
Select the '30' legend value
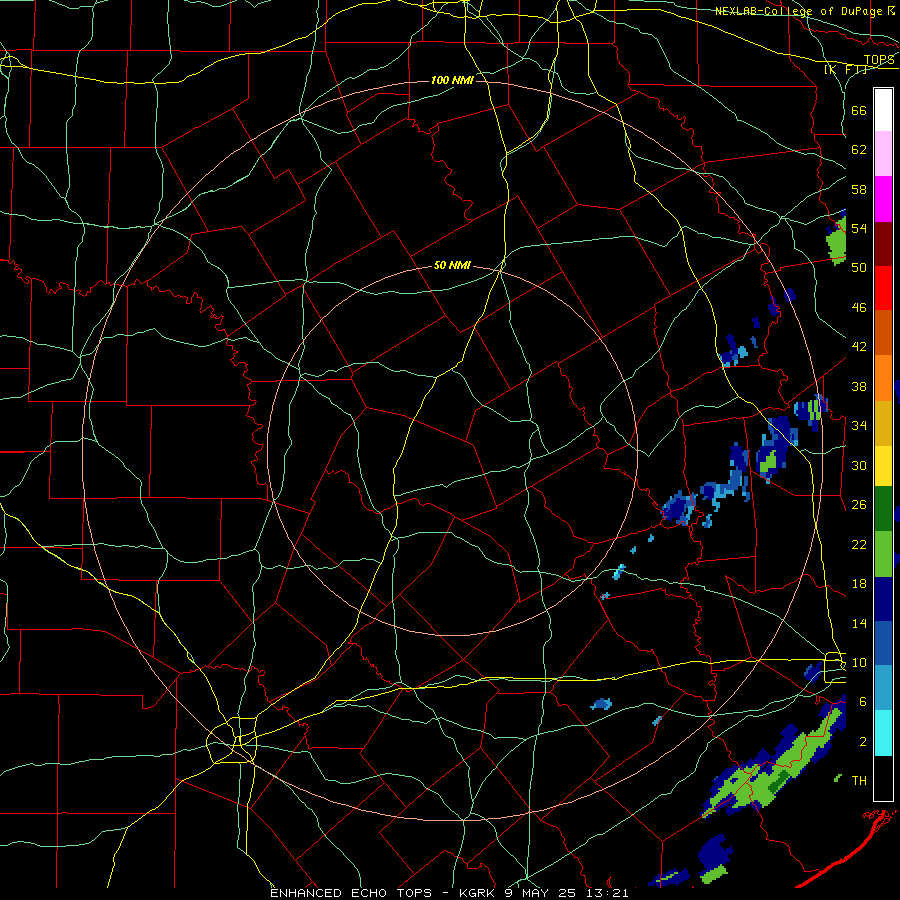[859, 465]
